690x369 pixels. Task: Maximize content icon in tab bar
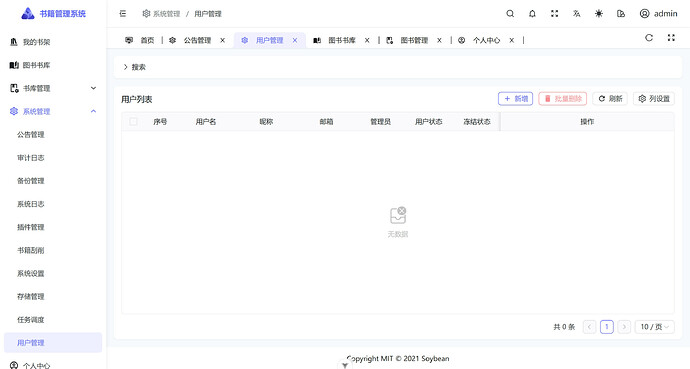coord(671,38)
